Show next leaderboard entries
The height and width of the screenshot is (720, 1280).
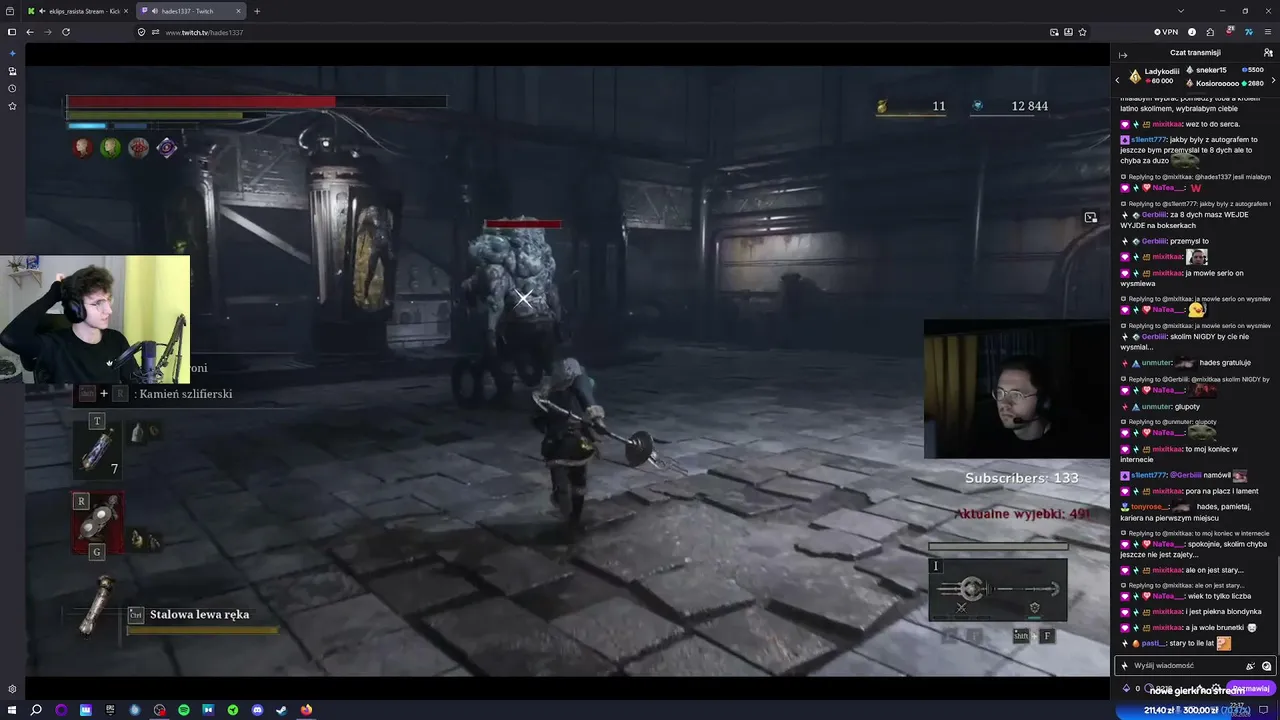[x=1273, y=79]
